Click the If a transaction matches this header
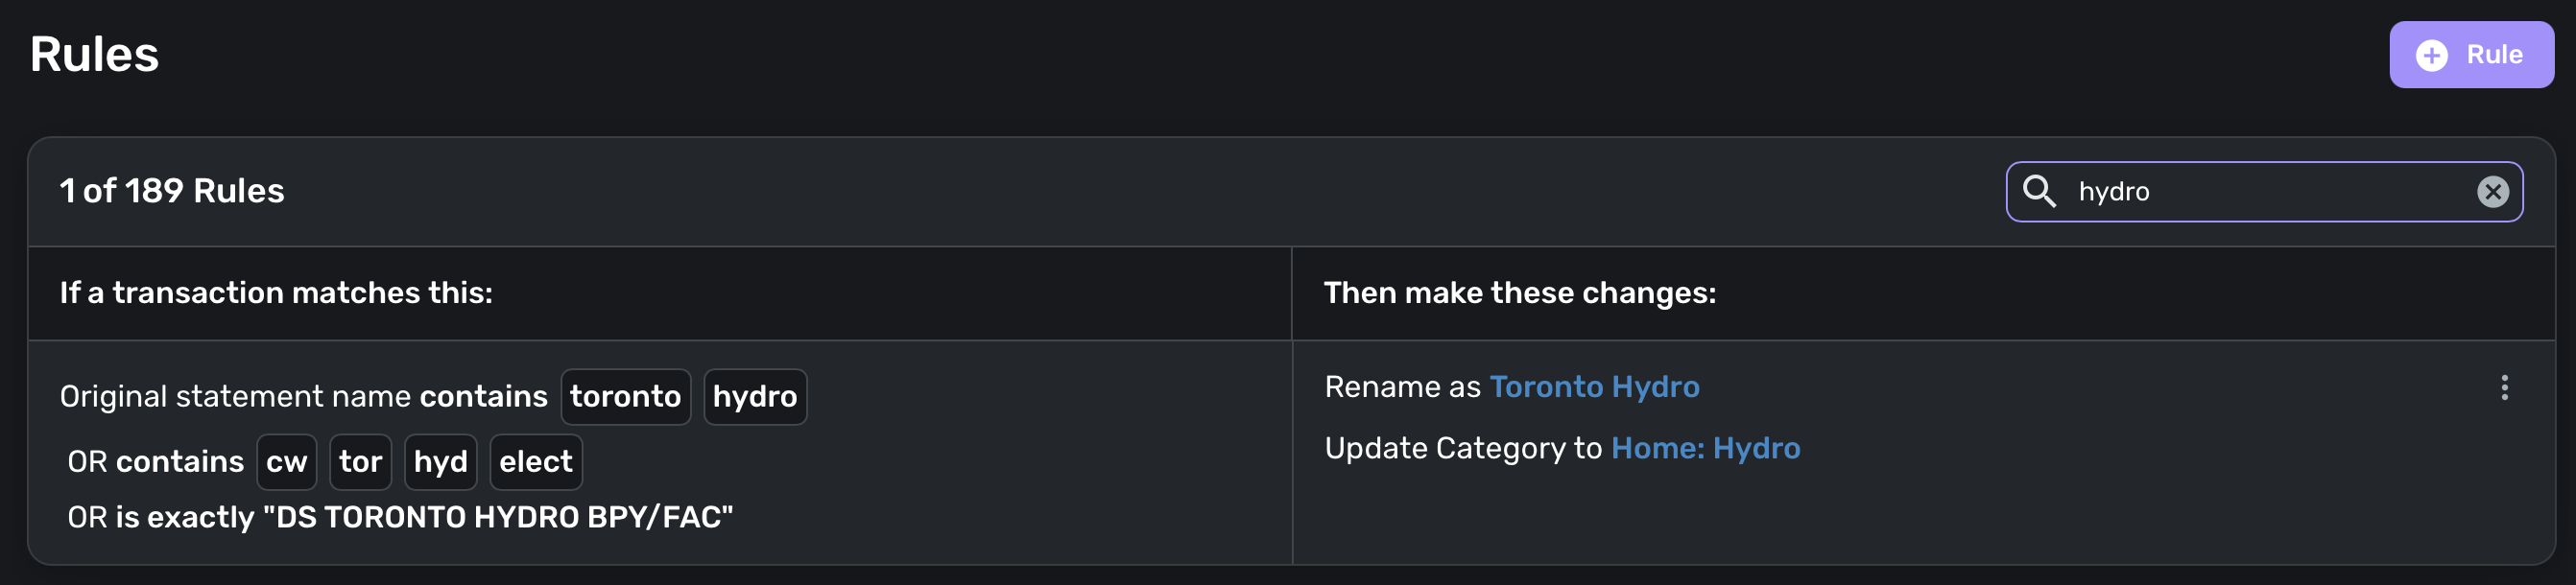2576x585 pixels. (x=276, y=293)
